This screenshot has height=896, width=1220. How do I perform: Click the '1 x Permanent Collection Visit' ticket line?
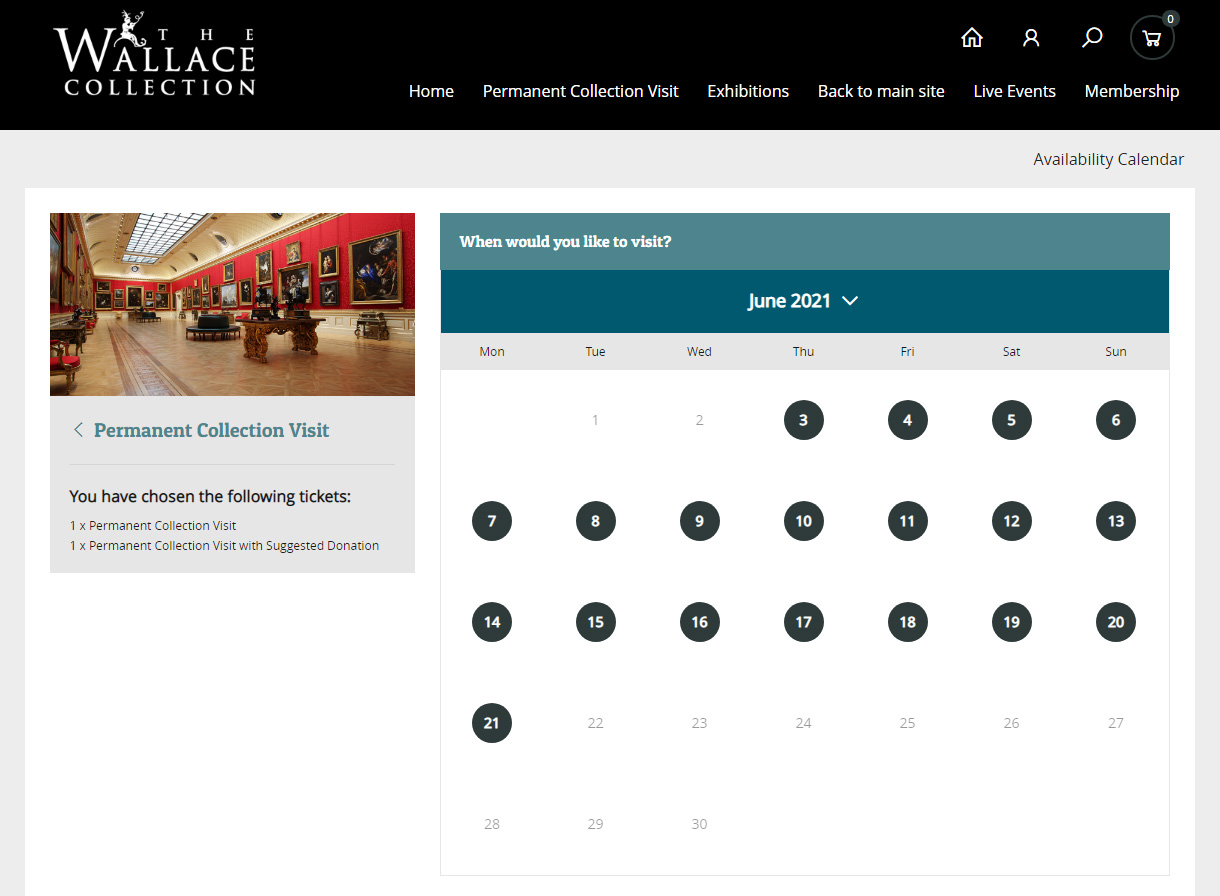tap(153, 525)
